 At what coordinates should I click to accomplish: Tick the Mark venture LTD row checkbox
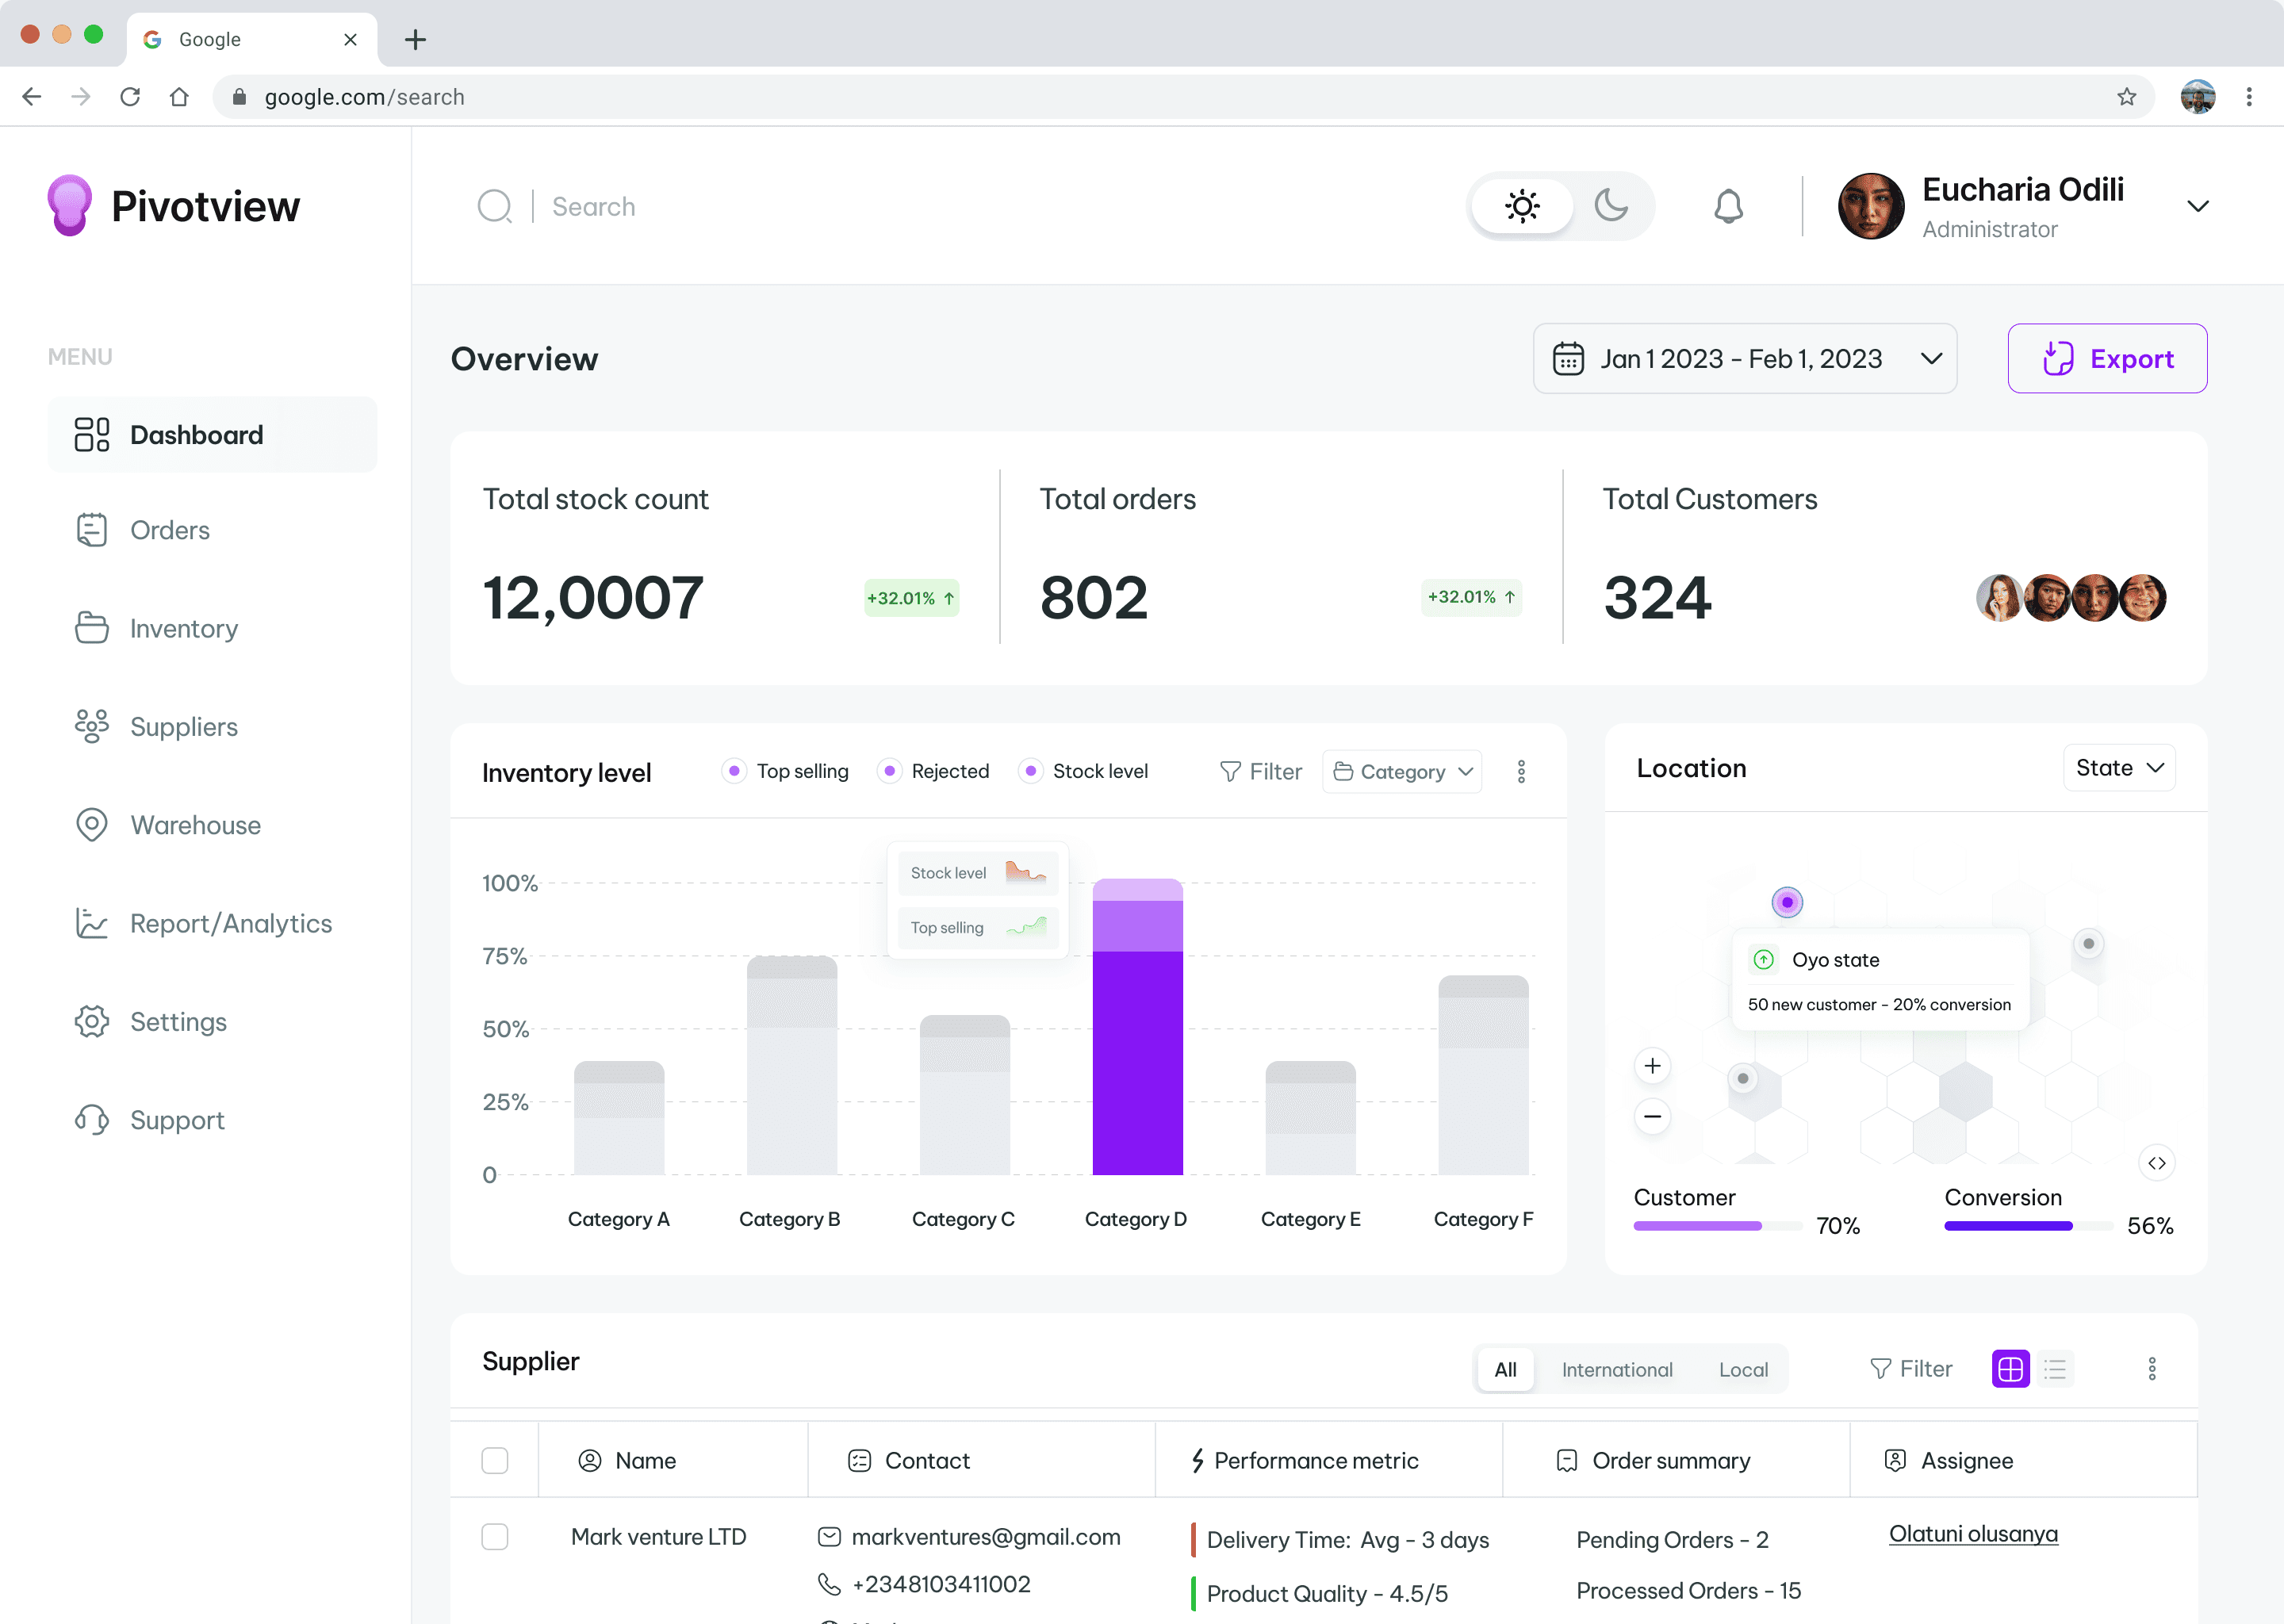(x=495, y=1536)
